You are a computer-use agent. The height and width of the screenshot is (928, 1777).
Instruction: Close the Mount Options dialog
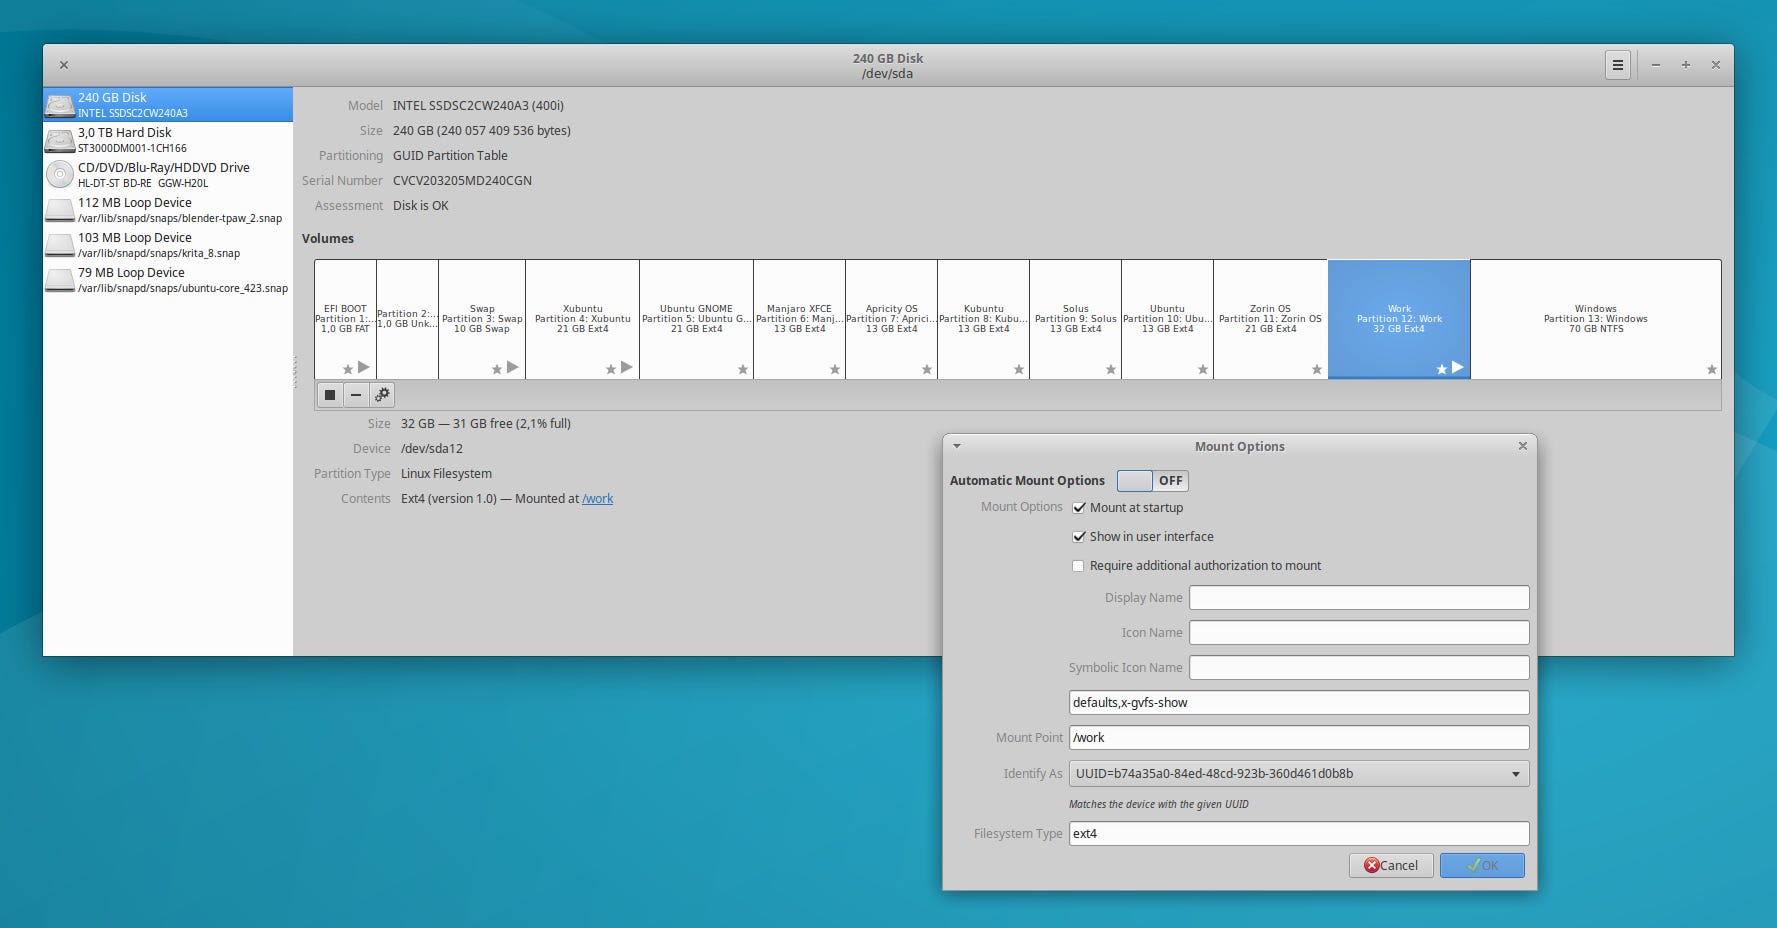[x=1523, y=446]
